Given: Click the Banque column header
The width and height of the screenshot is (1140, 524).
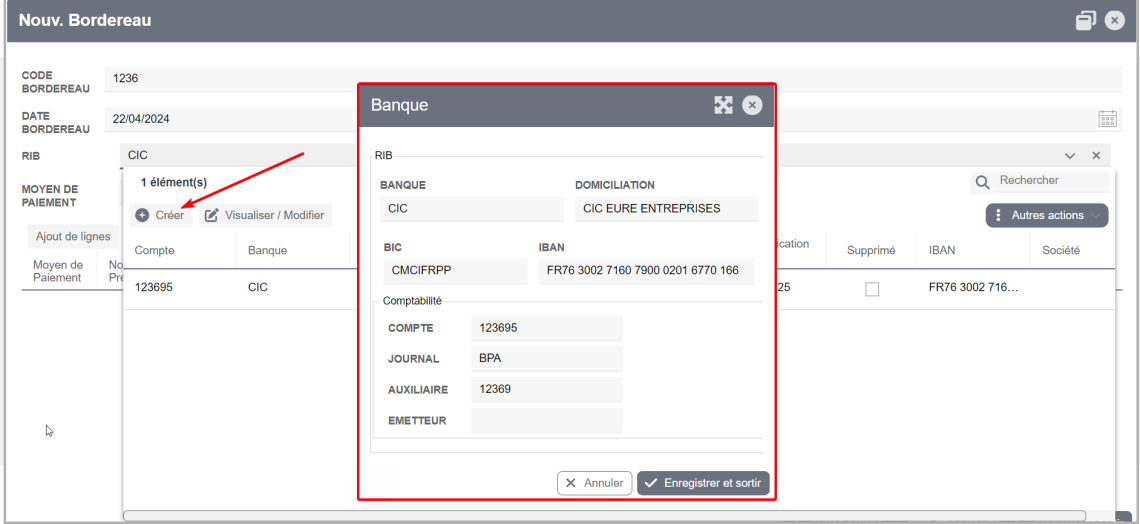Looking at the screenshot, I should coord(268,250).
